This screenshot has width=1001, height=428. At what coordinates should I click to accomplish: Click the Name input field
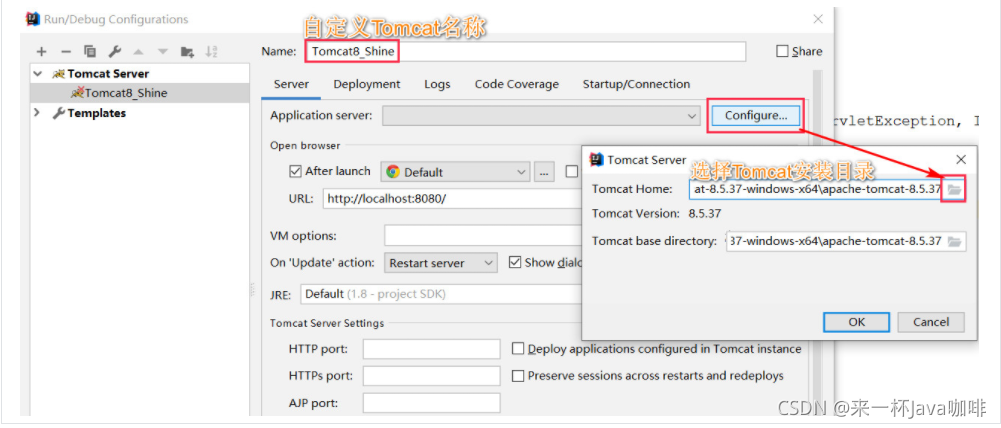pyautogui.click(x=525, y=52)
